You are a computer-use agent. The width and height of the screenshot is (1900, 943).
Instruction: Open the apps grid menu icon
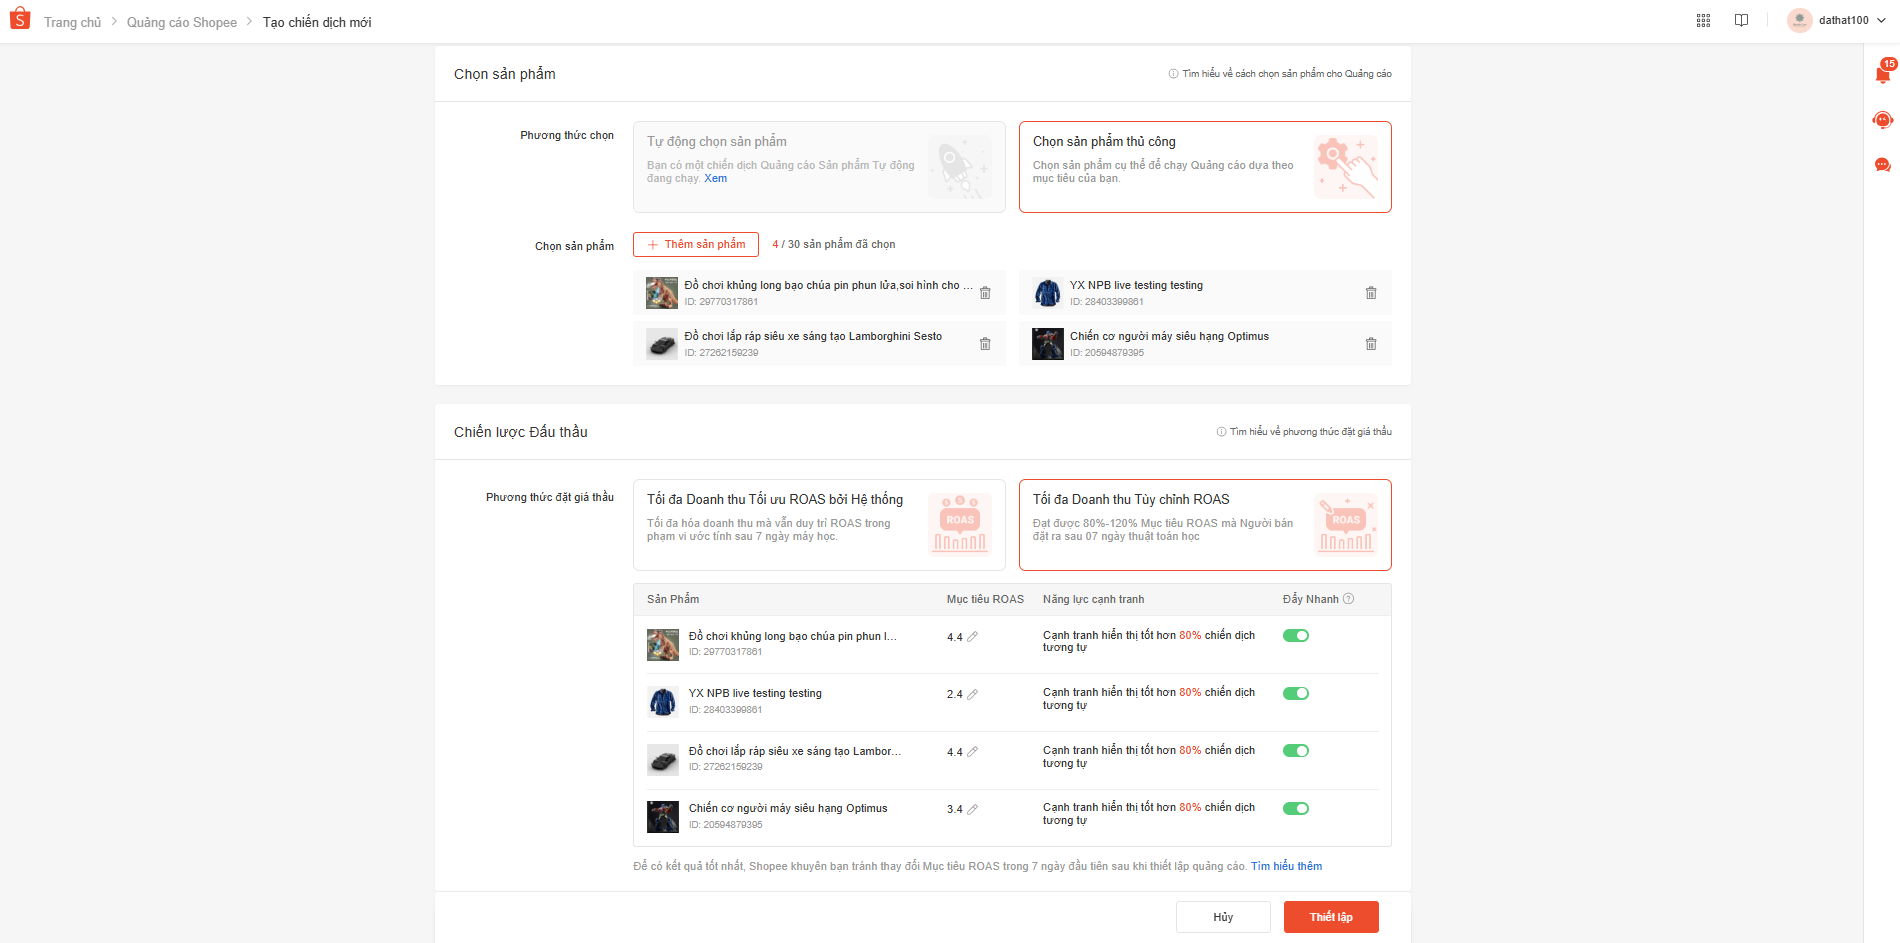pyautogui.click(x=1703, y=21)
